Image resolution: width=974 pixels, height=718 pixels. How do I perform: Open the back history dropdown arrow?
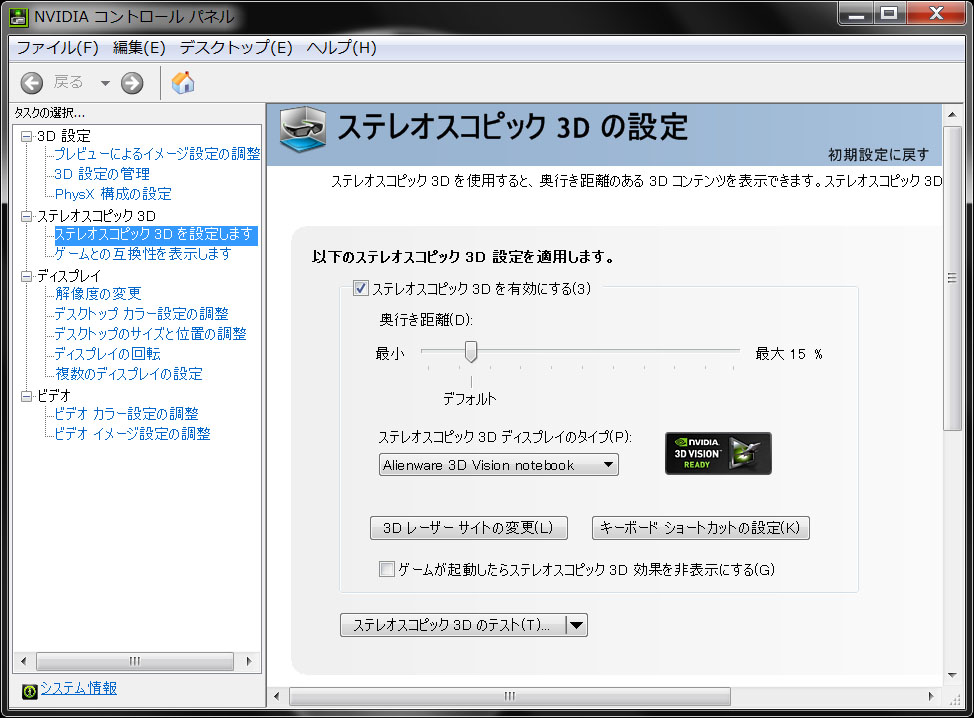click(105, 83)
